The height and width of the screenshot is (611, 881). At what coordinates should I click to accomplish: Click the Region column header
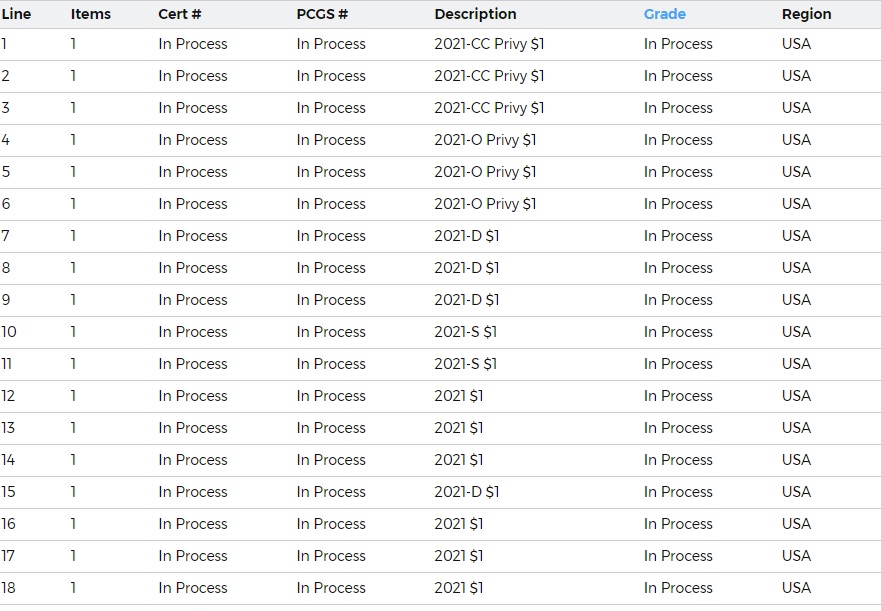(806, 14)
